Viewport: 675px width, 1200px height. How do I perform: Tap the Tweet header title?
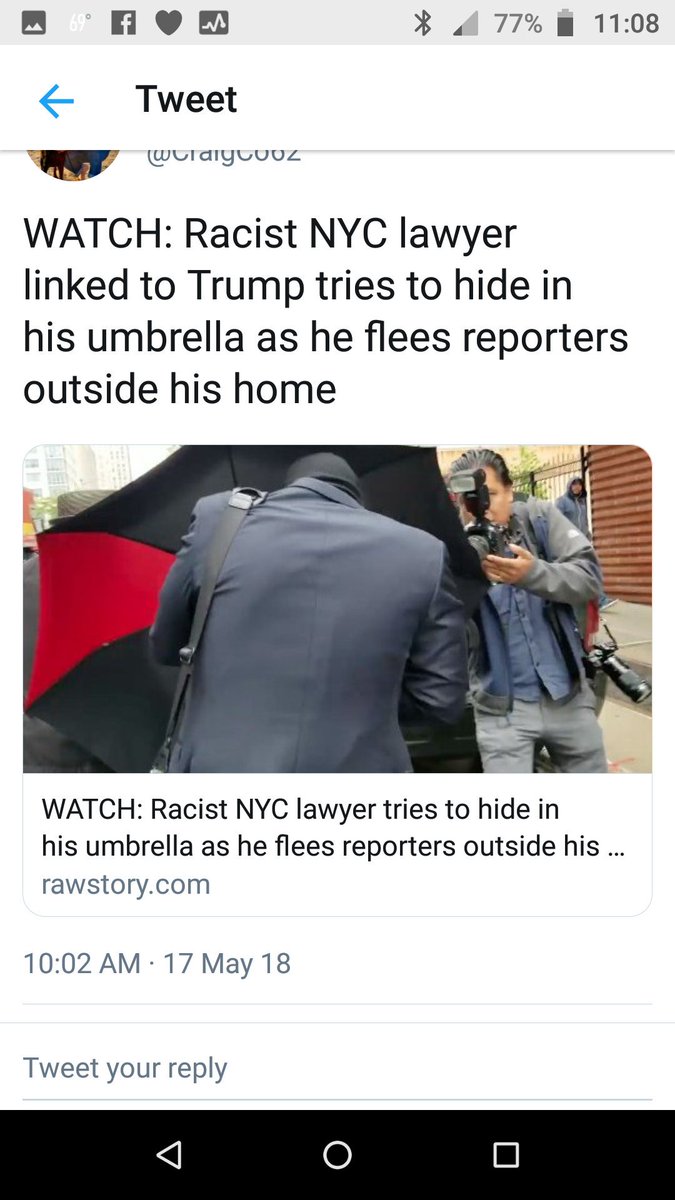click(186, 99)
